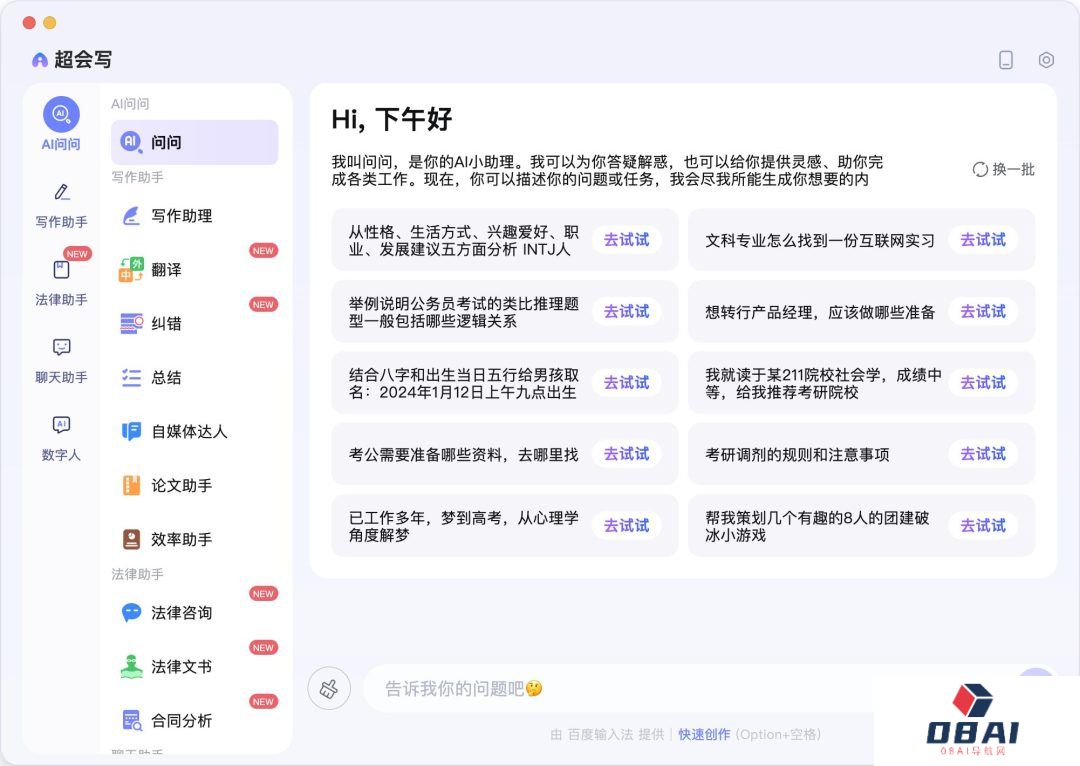Click the 法律文书 icon
Screen dimensions: 1080x766
click(131, 666)
